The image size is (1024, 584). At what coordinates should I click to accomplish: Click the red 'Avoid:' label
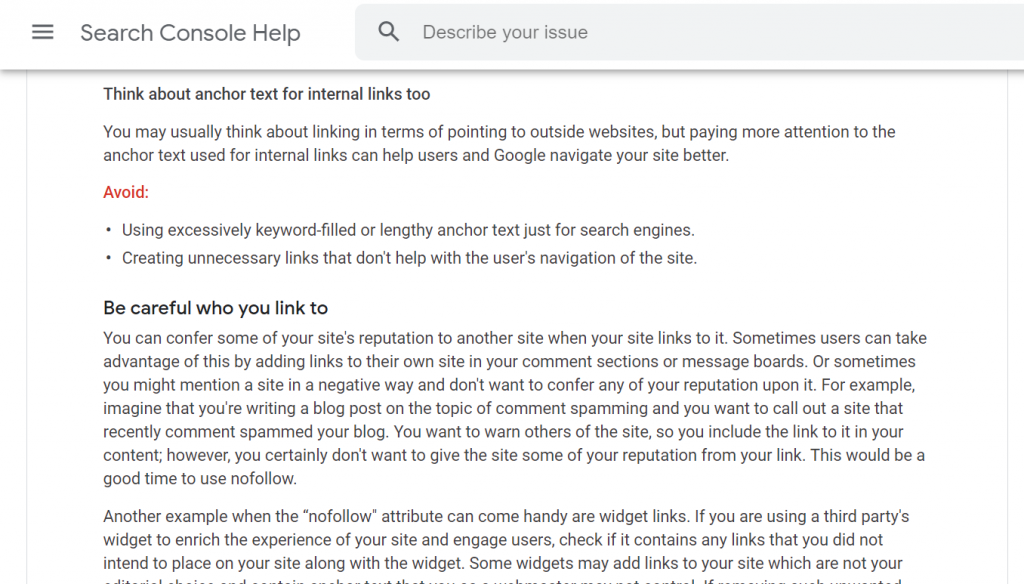click(x=126, y=192)
